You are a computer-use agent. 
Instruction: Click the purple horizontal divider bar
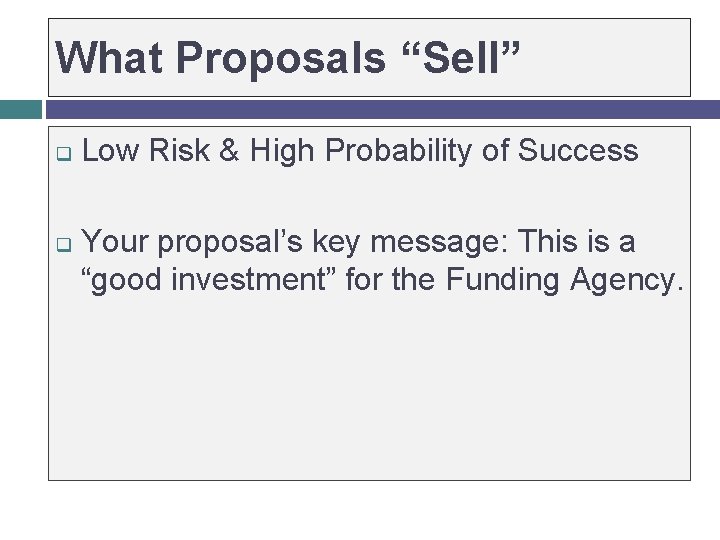click(382, 109)
